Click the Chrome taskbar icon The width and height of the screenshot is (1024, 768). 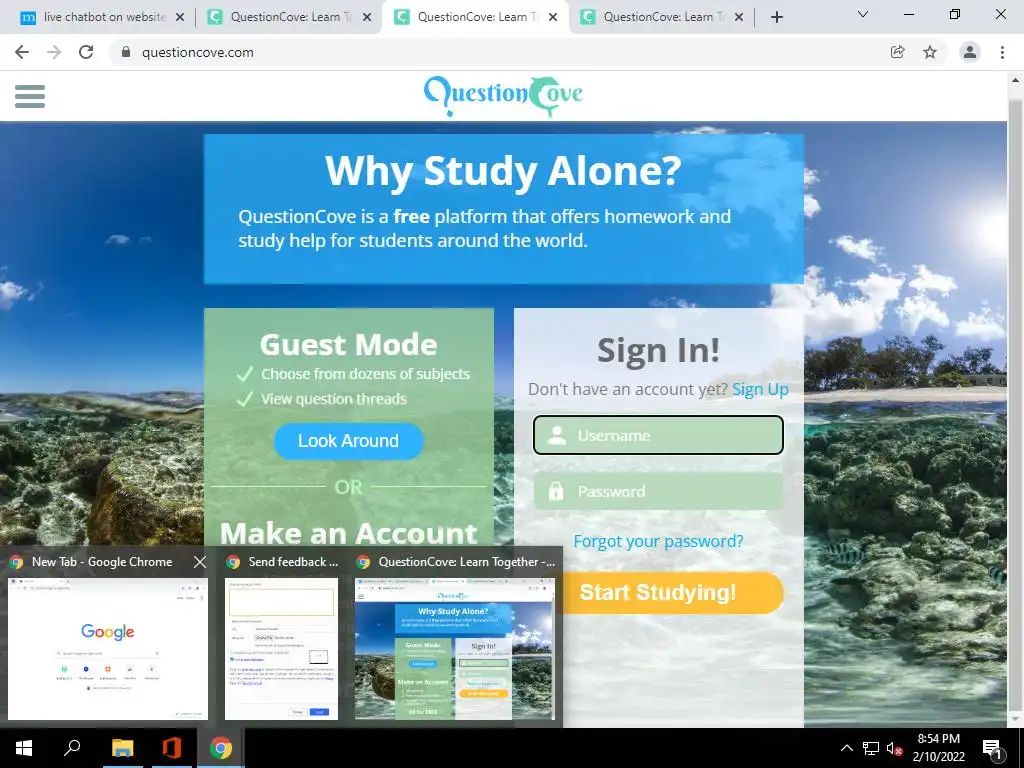point(221,748)
